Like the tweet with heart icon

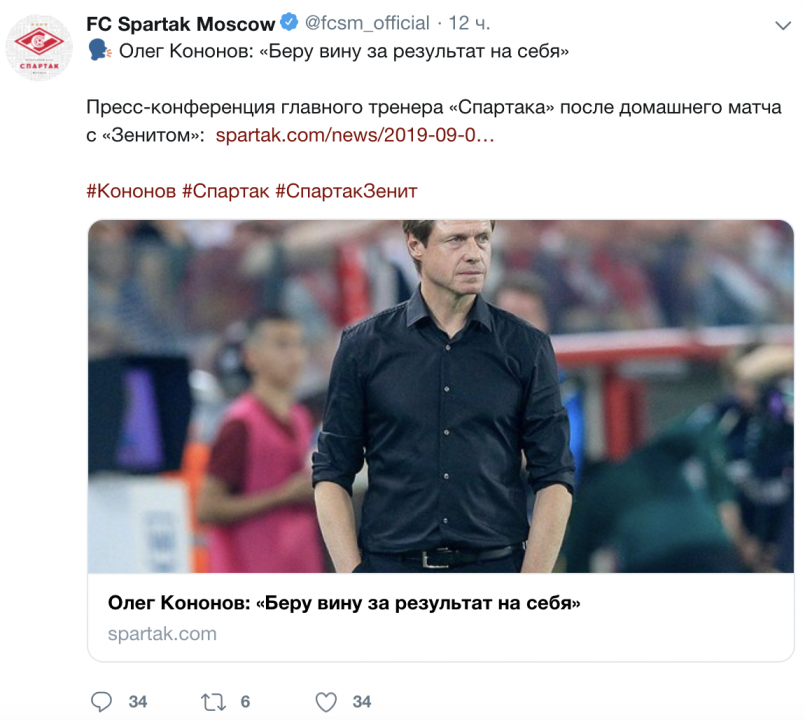point(326,702)
